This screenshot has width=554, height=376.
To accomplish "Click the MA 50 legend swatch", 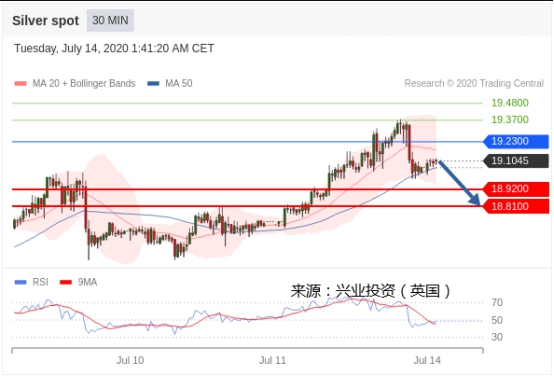I will [153, 83].
